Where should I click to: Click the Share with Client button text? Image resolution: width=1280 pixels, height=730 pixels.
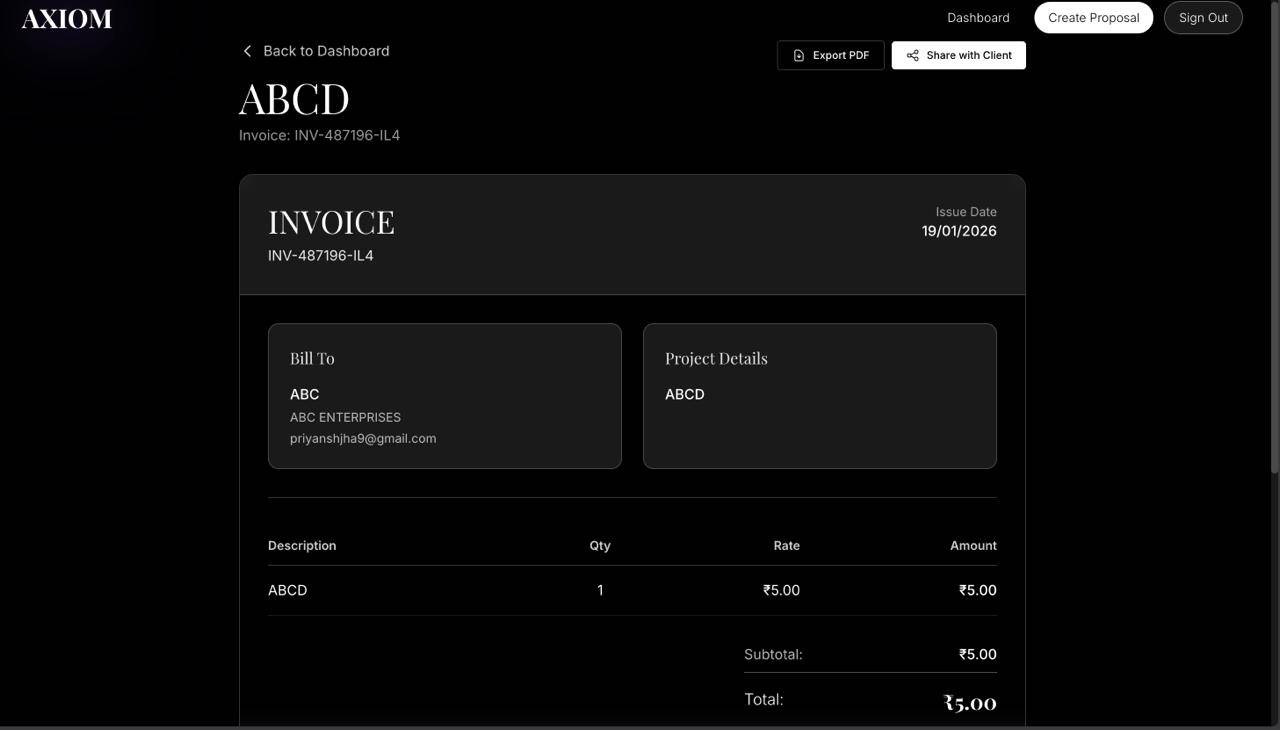pyautogui.click(x=968, y=56)
